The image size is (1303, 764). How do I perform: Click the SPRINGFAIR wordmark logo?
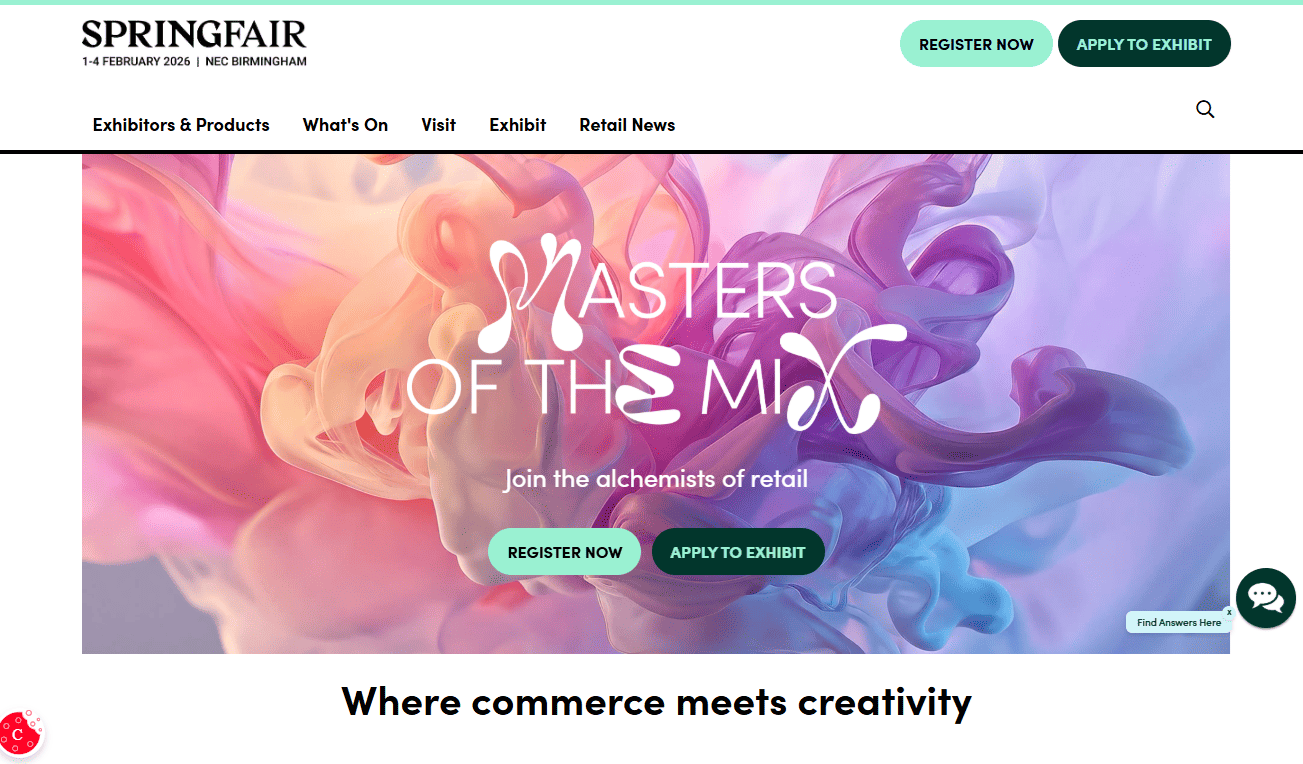click(x=194, y=35)
